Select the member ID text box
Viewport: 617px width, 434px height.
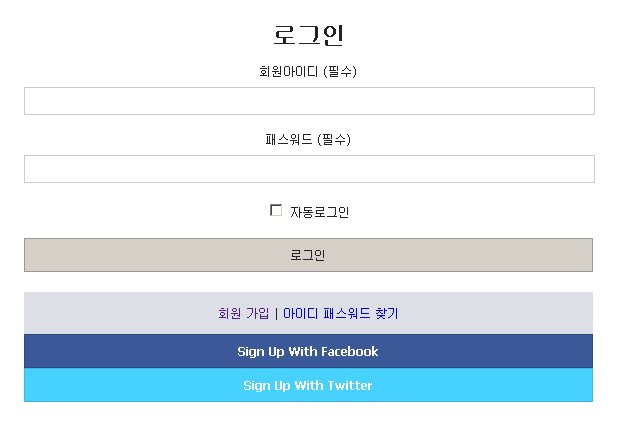(309, 101)
